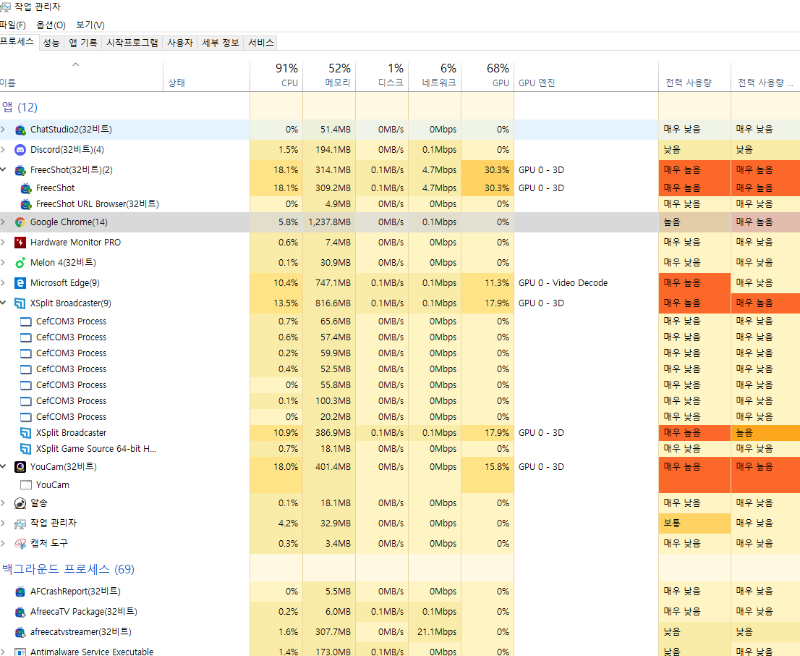Click Chrome's 1,237.8MB memory cell
This screenshot has height=656, width=800.
pos(329,222)
